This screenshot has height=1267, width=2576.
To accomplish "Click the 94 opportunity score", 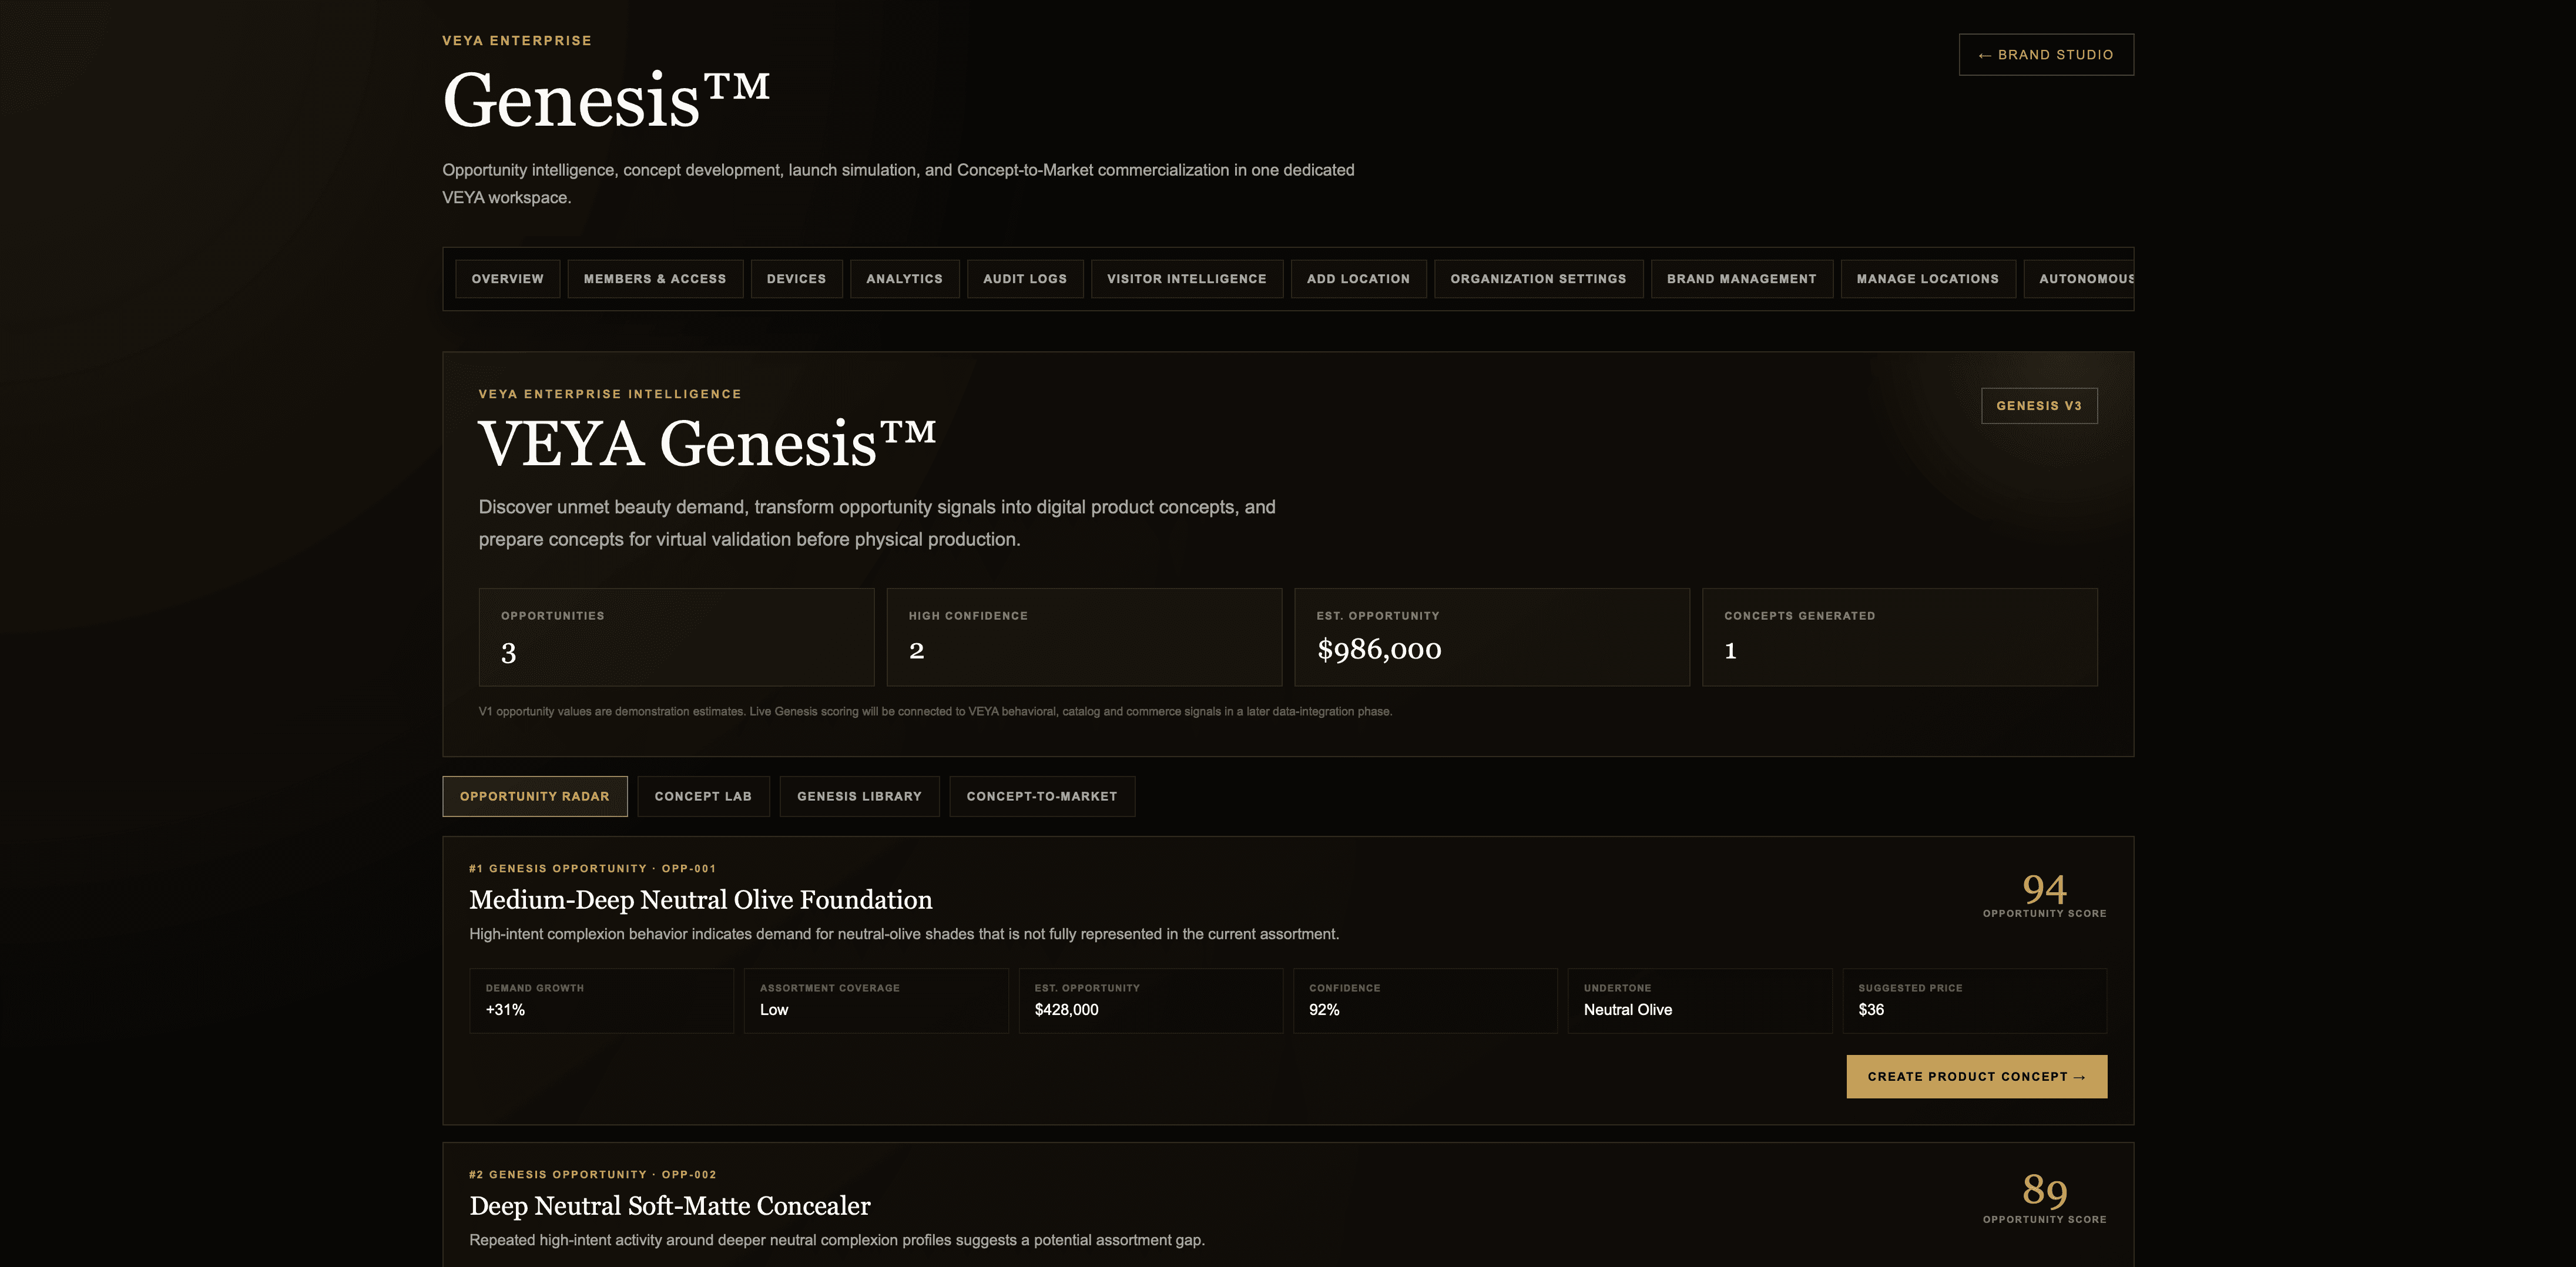I will (x=2044, y=889).
